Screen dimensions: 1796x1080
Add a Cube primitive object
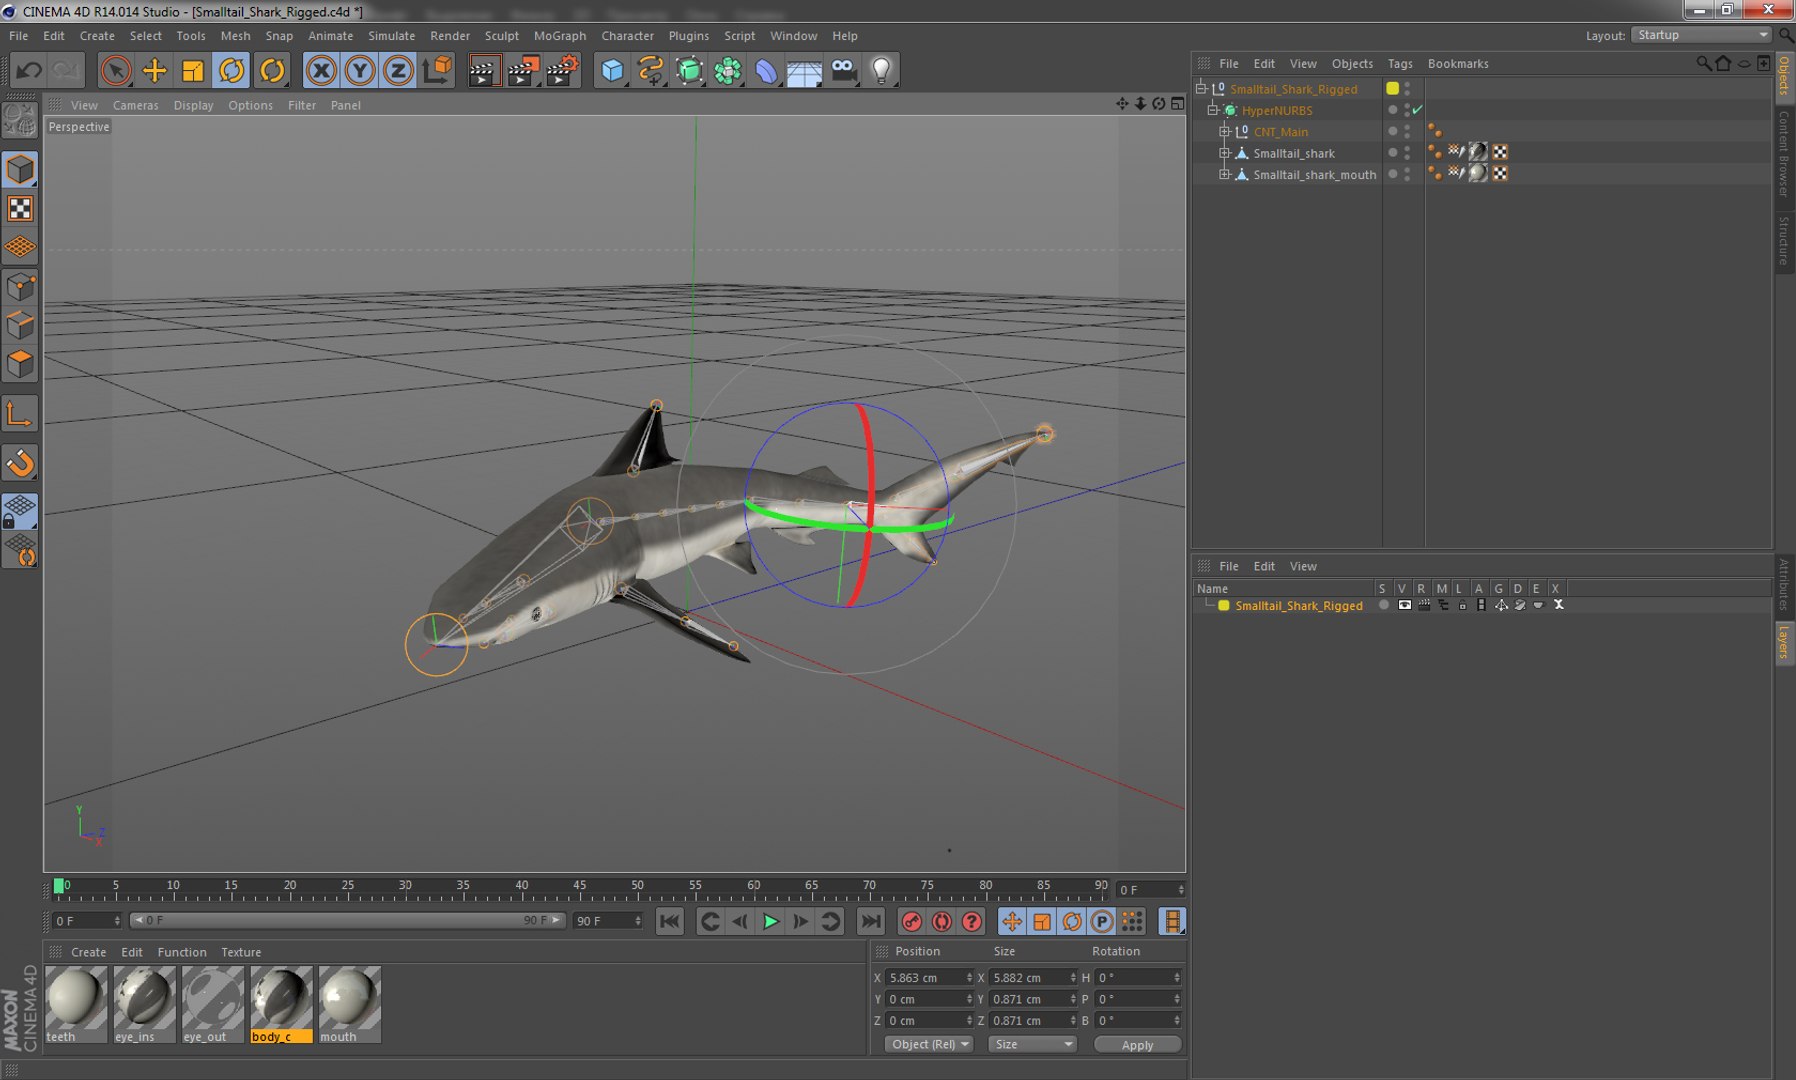click(612, 70)
